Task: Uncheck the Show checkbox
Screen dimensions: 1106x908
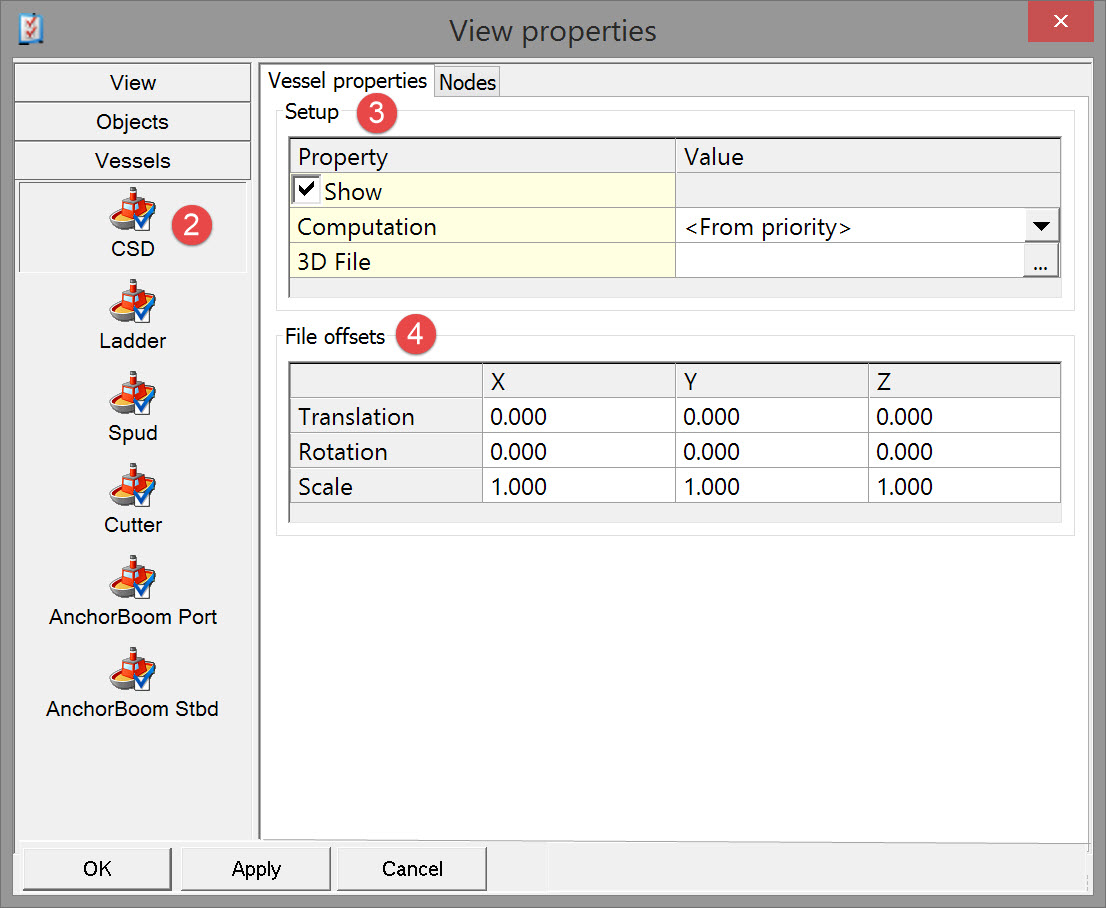Action: [x=308, y=190]
